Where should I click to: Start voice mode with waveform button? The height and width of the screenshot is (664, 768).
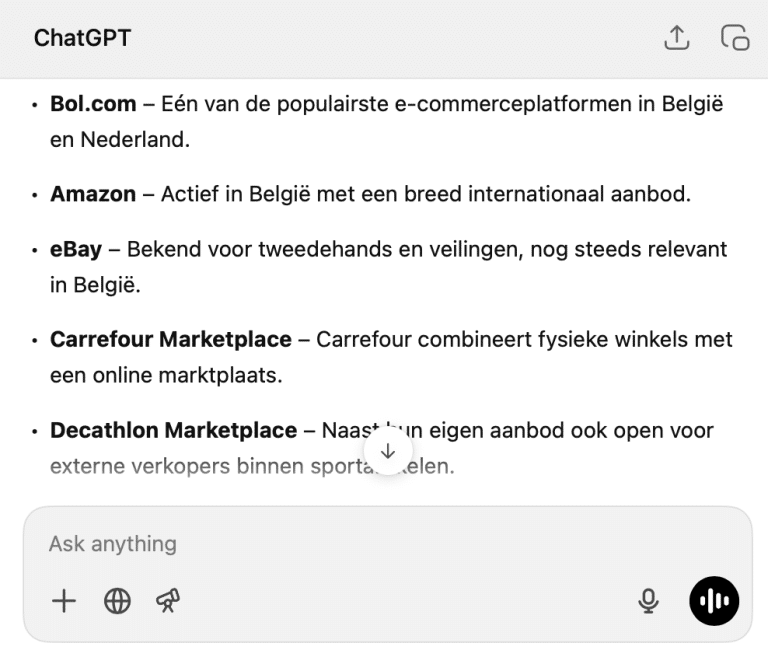[714, 600]
